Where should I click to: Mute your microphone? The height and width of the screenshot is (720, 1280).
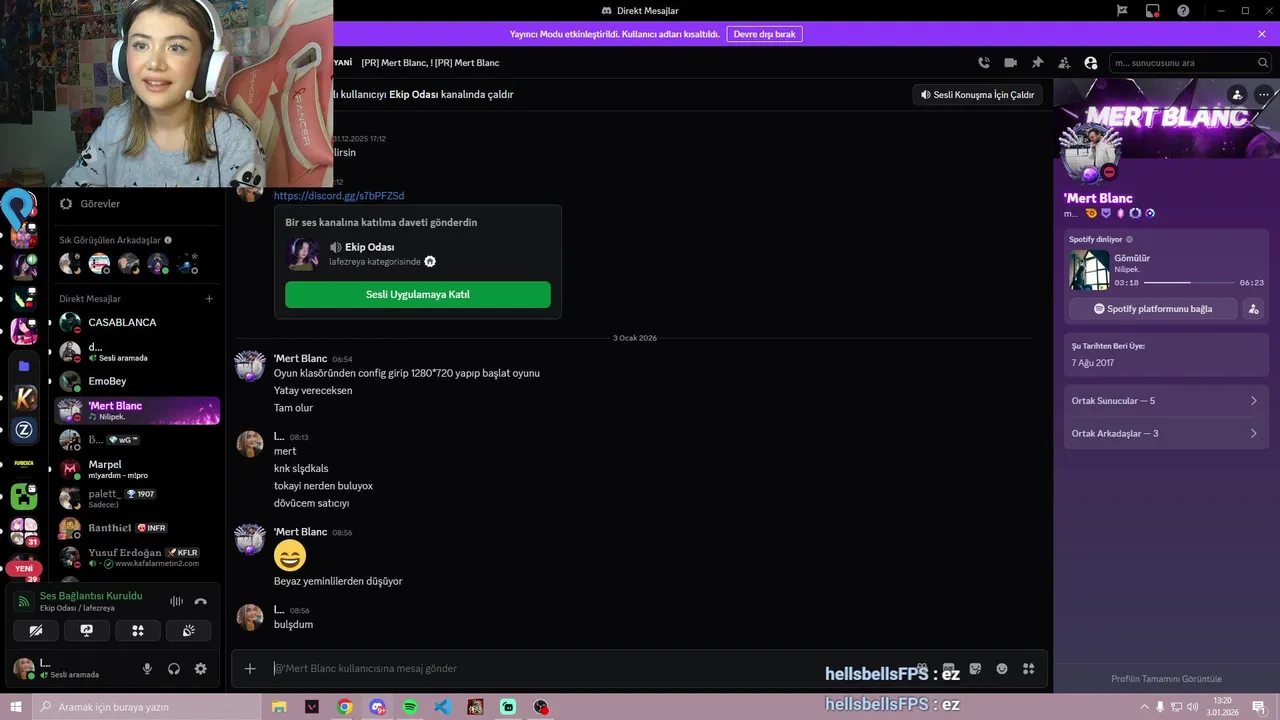pos(147,669)
